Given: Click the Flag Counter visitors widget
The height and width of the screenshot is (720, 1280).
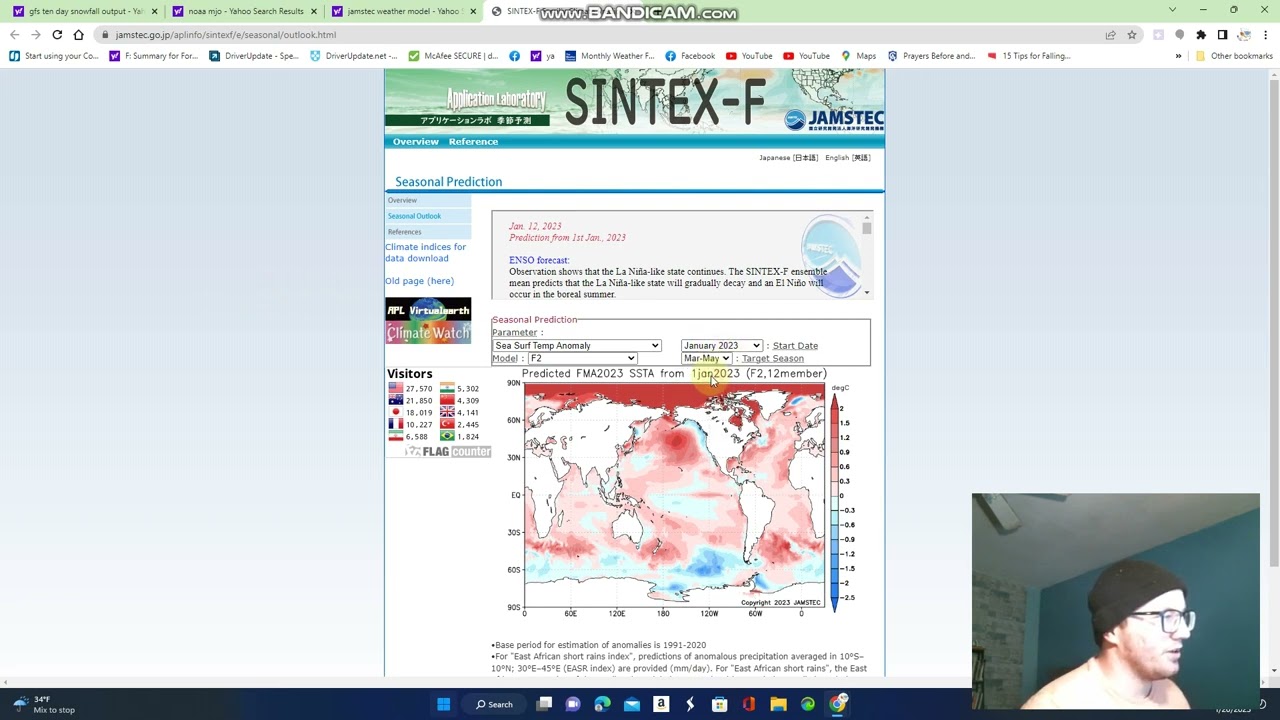Looking at the screenshot, I should [438, 412].
